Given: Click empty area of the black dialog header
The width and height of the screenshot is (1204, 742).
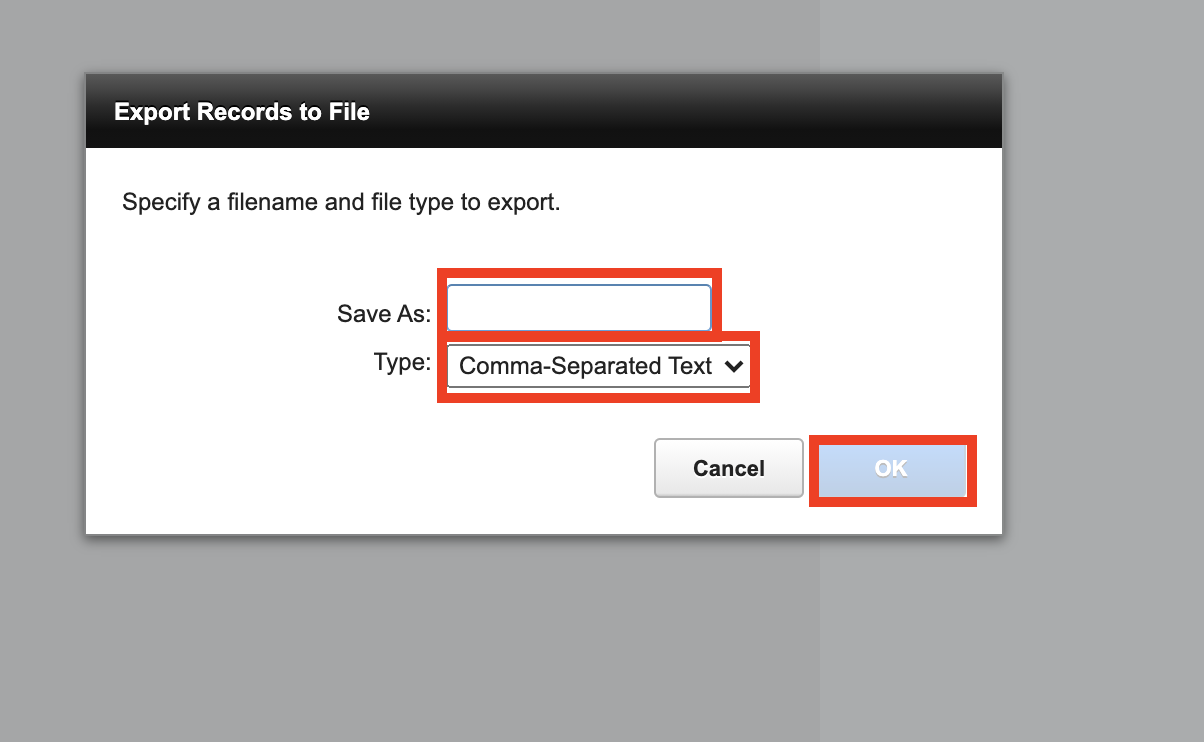Looking at the screenshot, I should 700,112.
